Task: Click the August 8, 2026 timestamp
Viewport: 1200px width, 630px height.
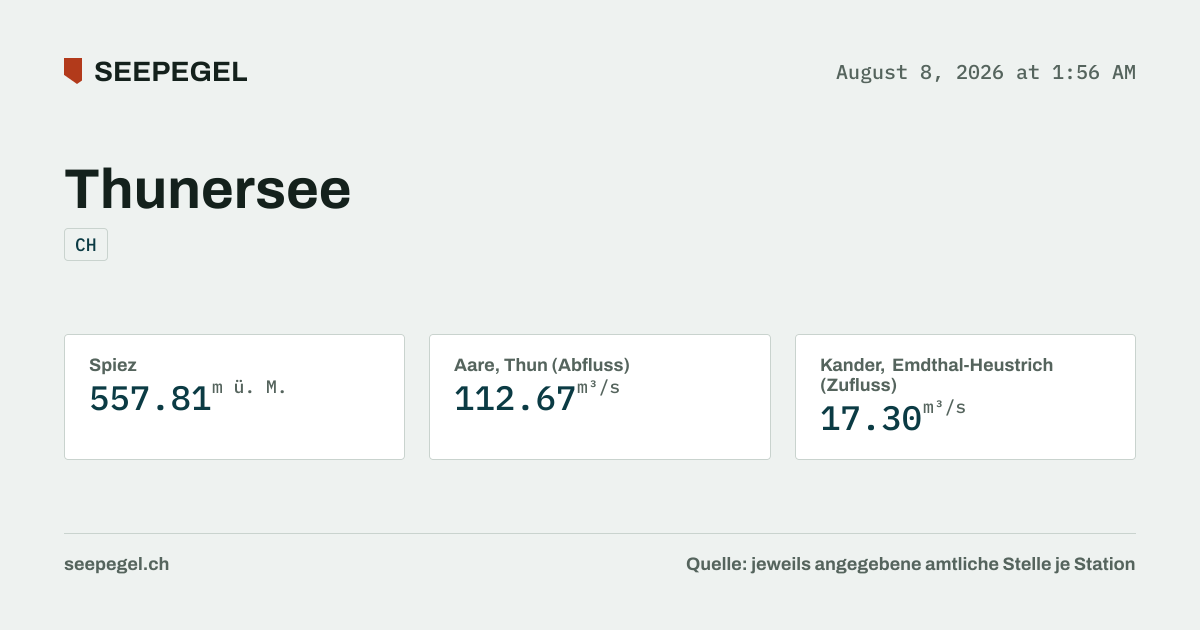Action: point(986,72)
